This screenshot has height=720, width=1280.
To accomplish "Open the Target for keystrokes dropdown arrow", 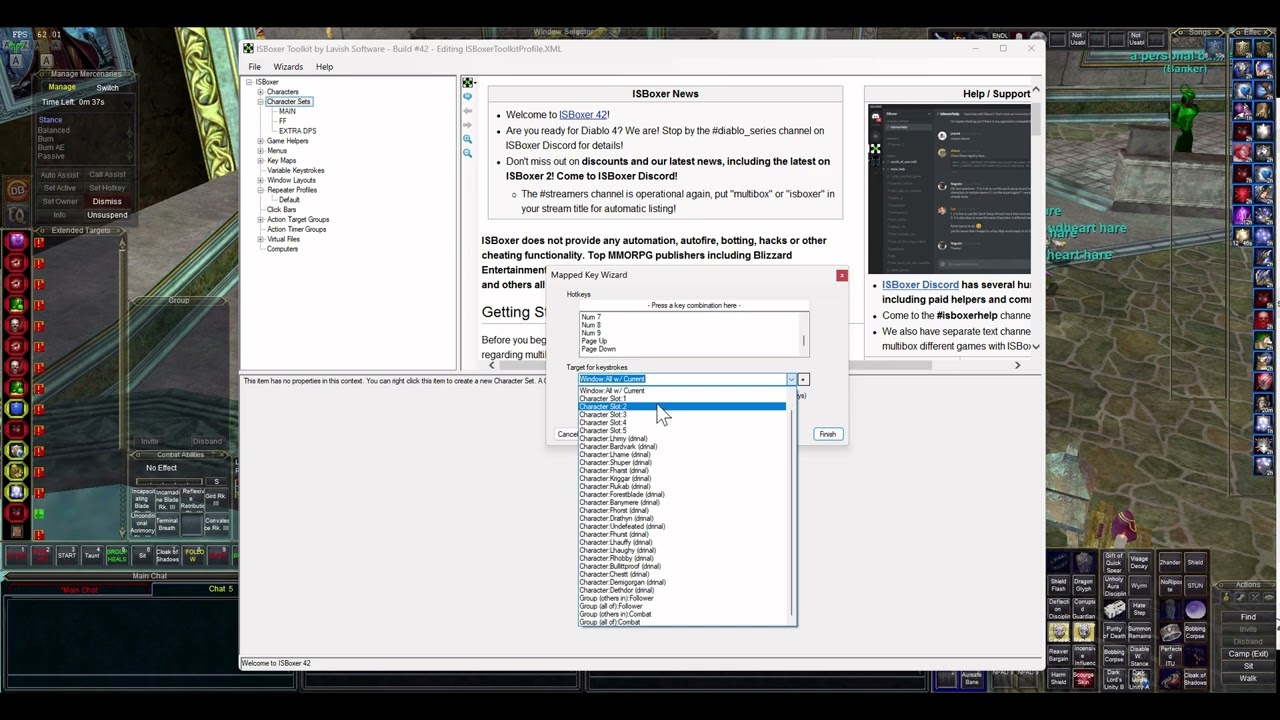I will coord(790,379).
